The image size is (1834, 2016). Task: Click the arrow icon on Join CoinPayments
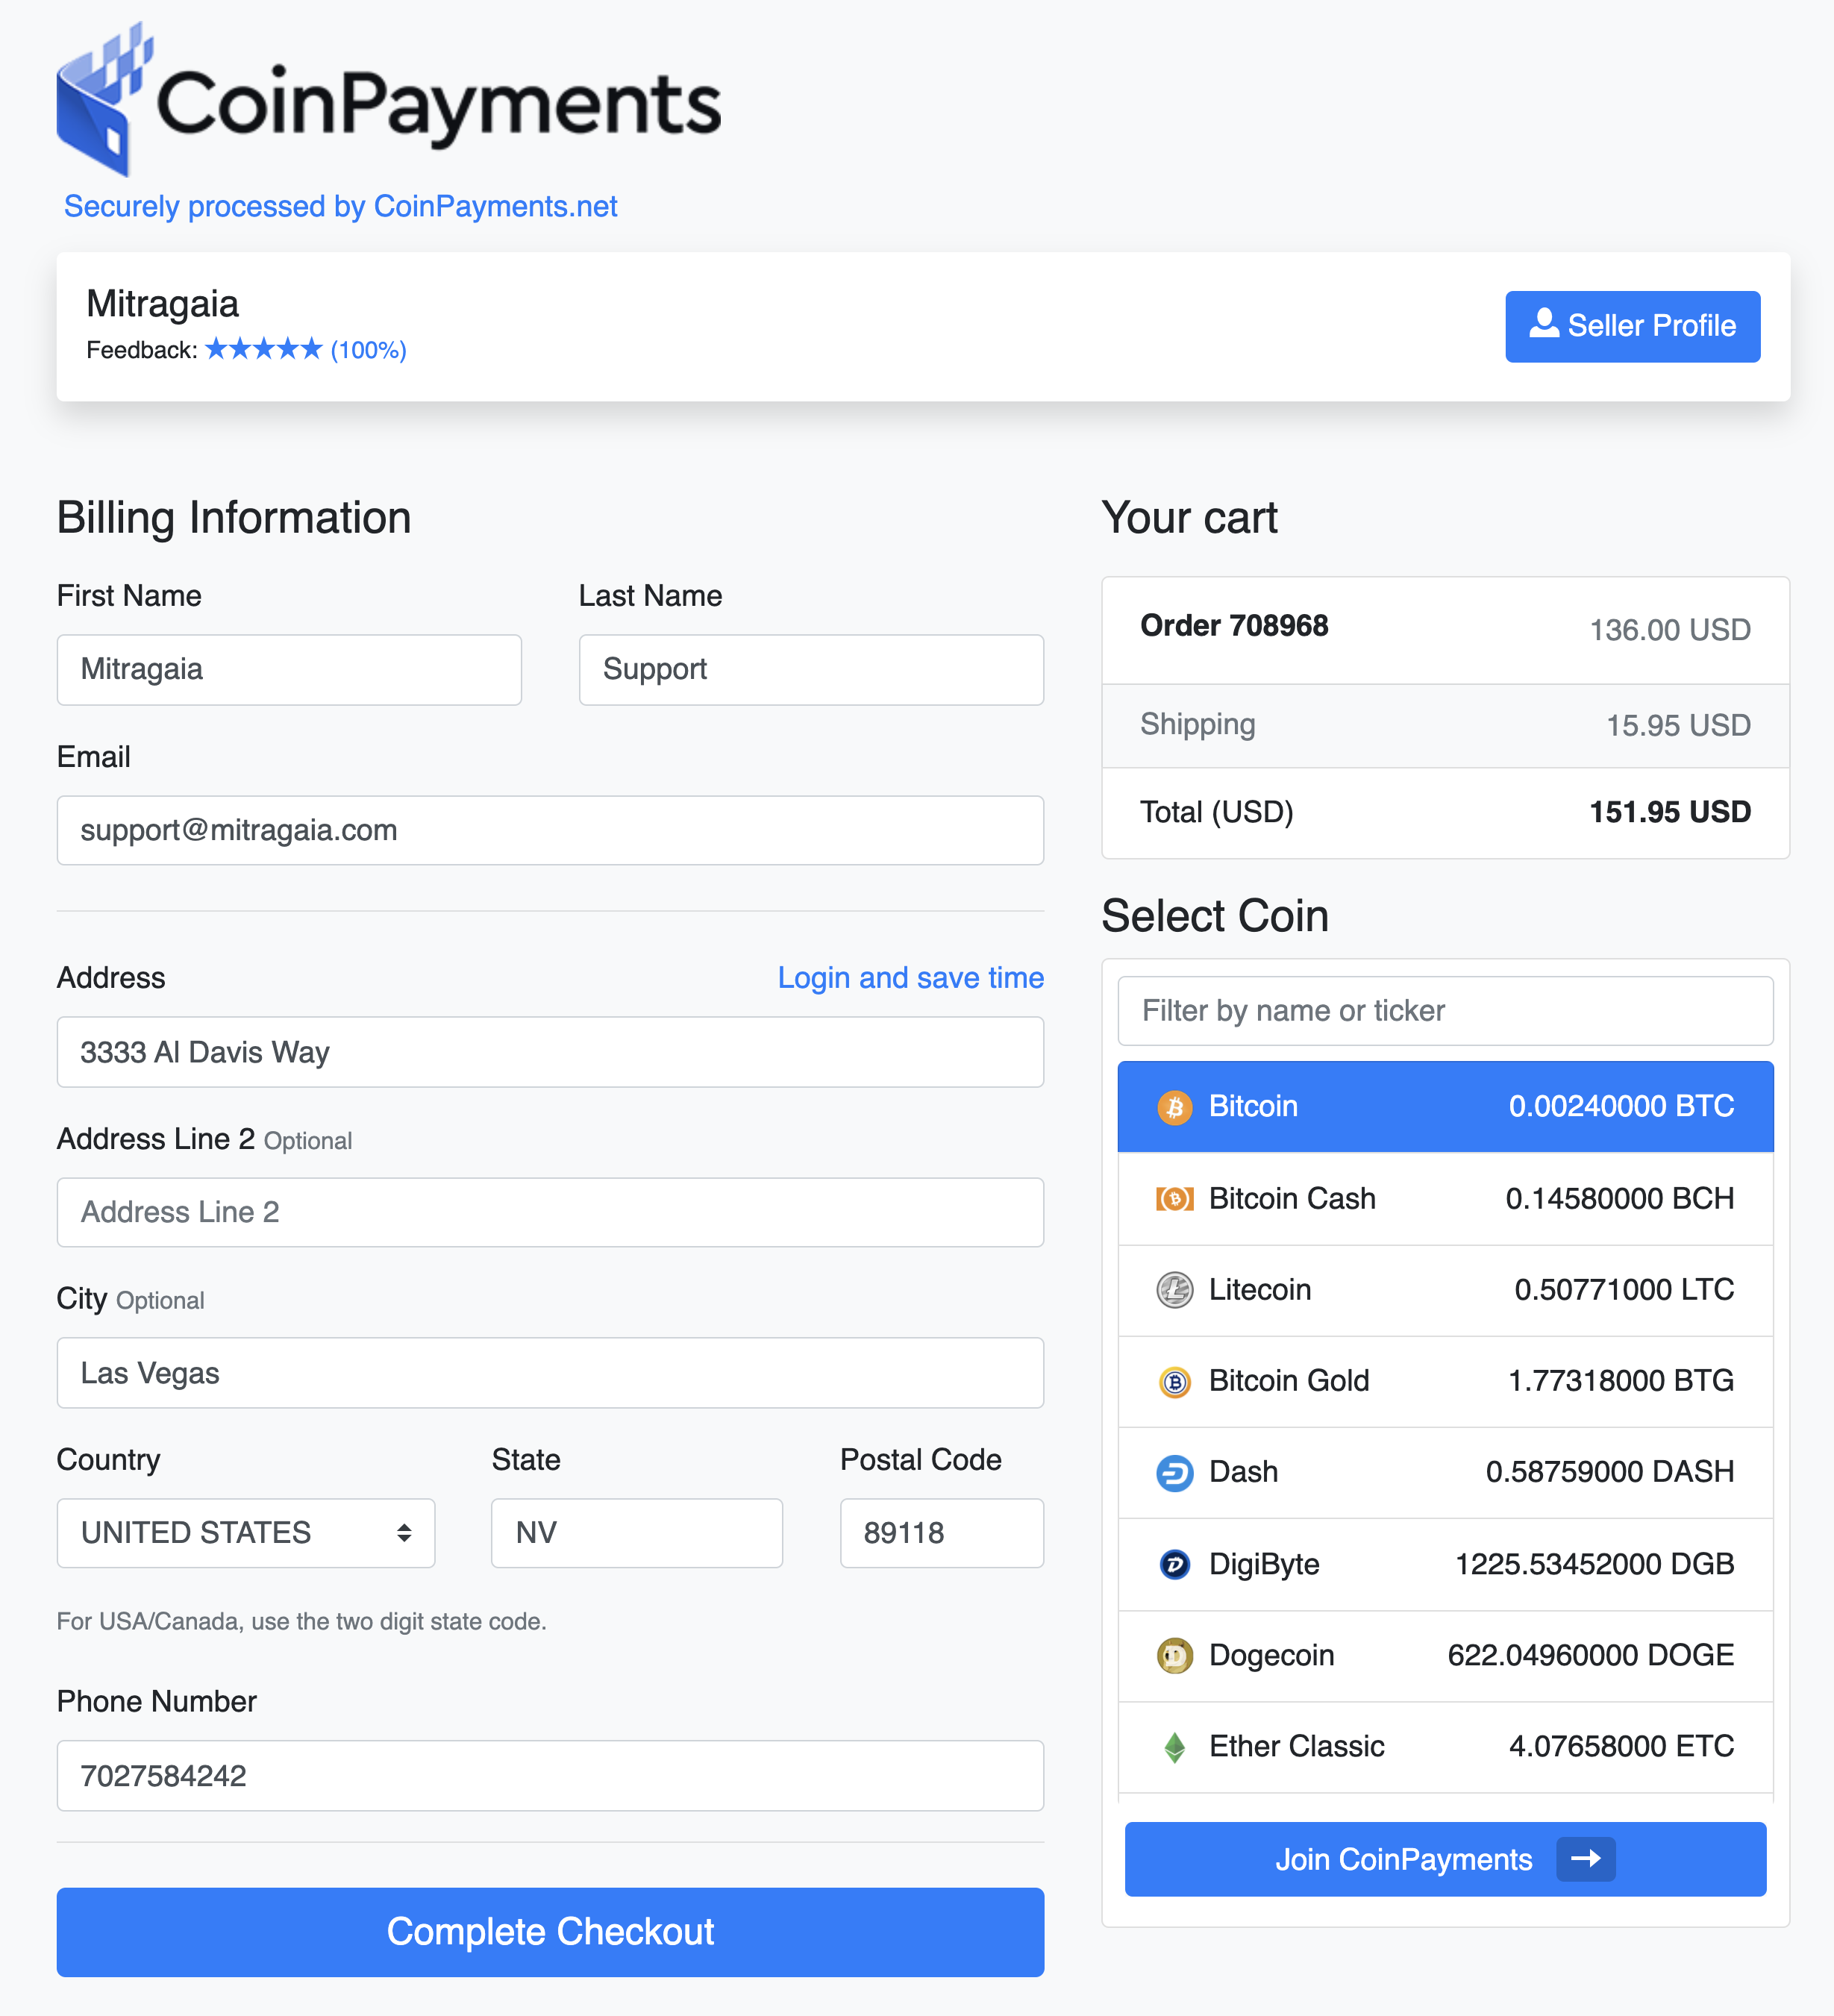click(1585, 1859)
